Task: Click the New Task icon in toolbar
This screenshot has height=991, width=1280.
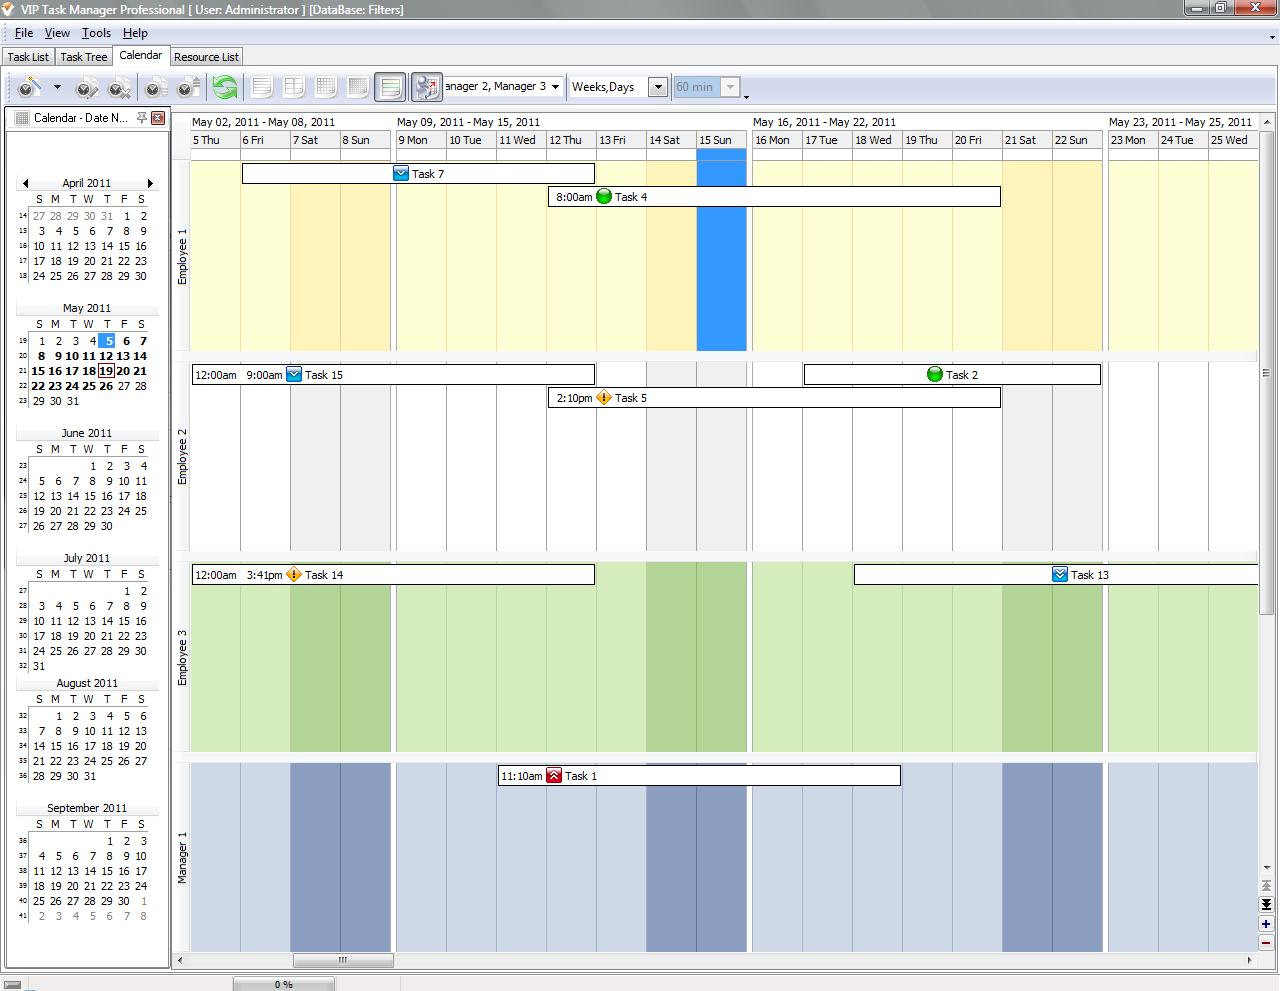Action: [x=28, y=88]
